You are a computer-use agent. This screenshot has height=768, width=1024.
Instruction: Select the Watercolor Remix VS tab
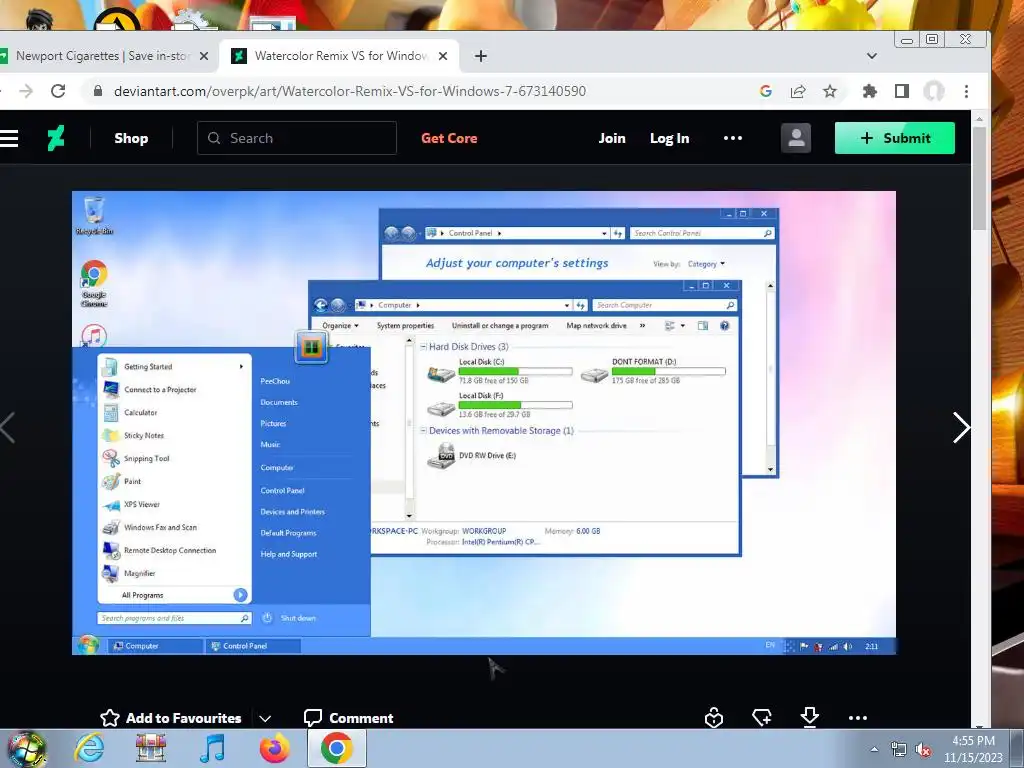pyautogui.click(x=340, y=56)
